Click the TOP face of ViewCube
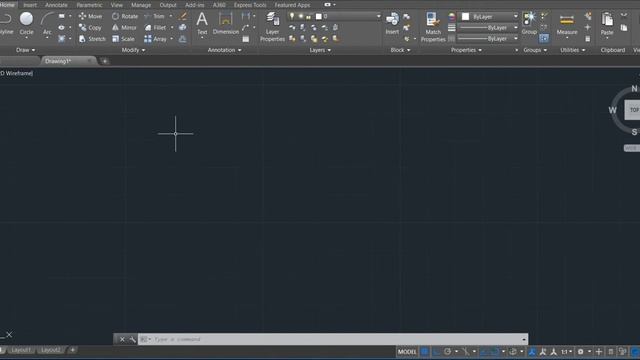Viewport: 640px width, 360px height. click(x=633, y=110)
